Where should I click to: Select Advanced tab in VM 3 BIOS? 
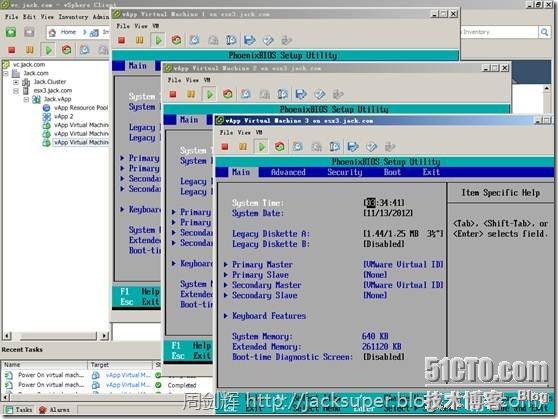[288, 172]
